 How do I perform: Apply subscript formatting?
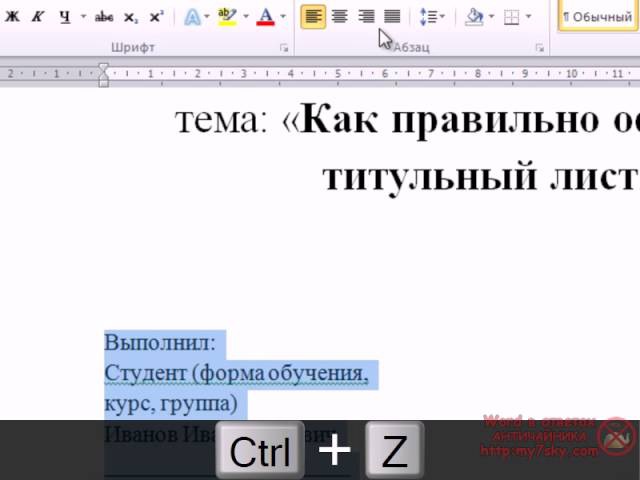131,16
